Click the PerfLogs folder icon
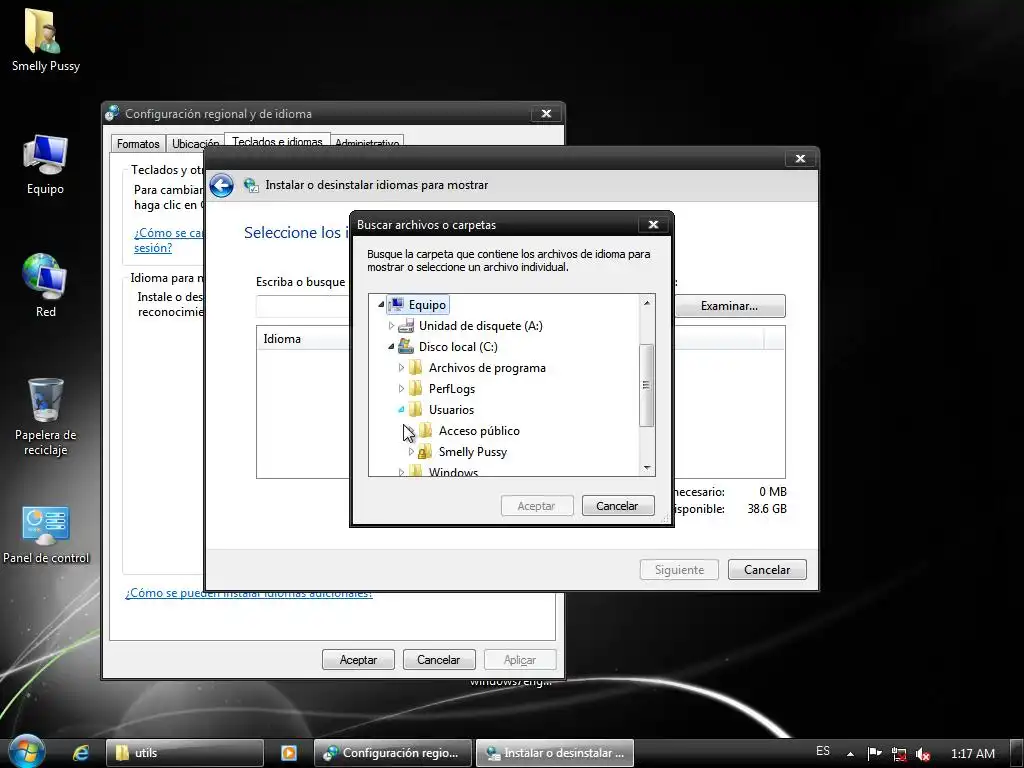This screenshot has height=768, width=1024. point(416,389)
